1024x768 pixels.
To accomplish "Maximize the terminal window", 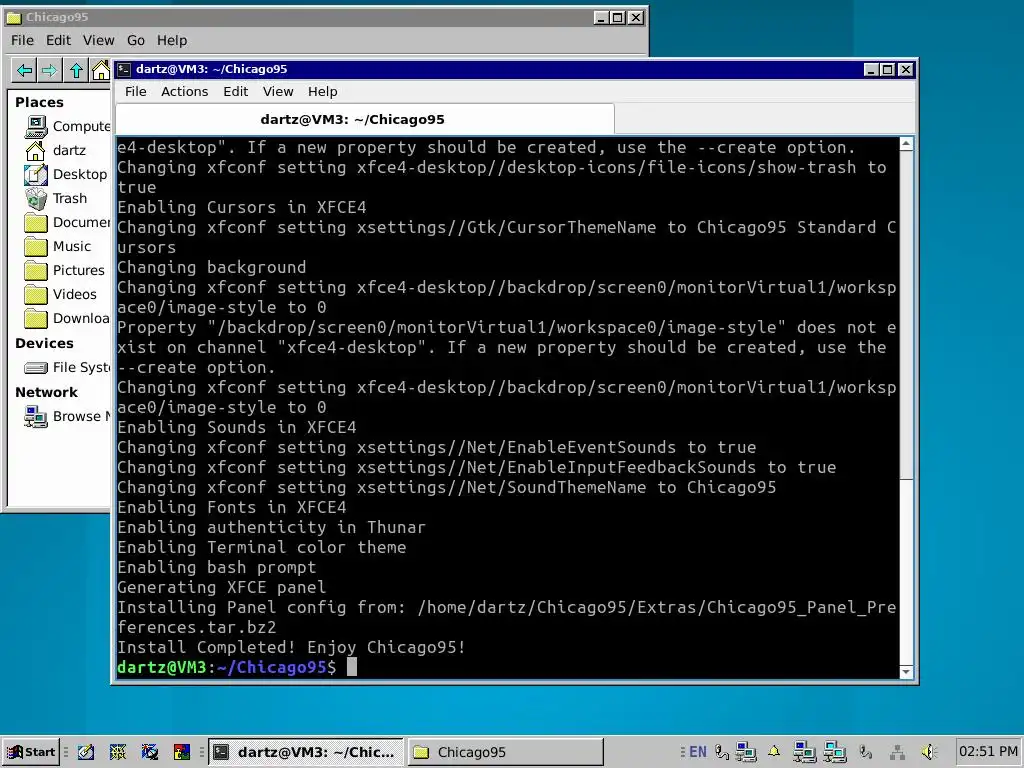I will click(888, 69).
